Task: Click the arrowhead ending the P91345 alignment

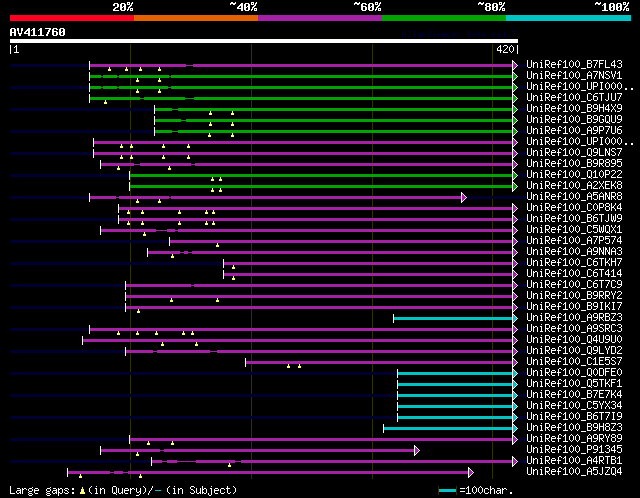Action: coord(417,451)
